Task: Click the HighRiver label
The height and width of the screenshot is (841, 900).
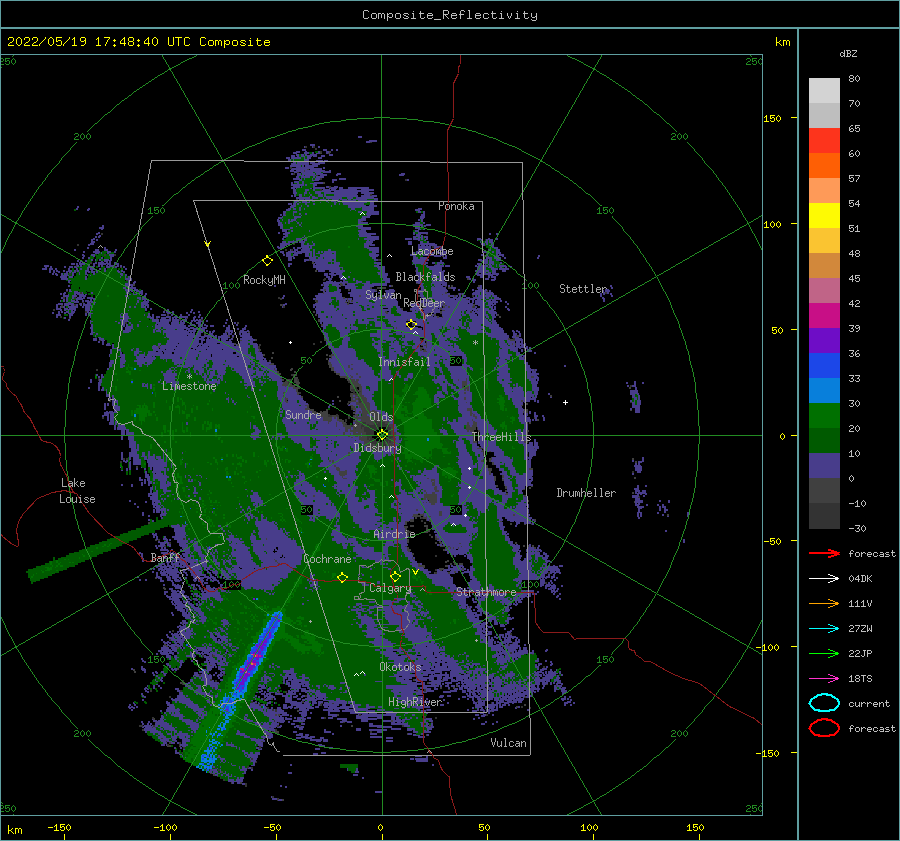Action: point(414,702)
